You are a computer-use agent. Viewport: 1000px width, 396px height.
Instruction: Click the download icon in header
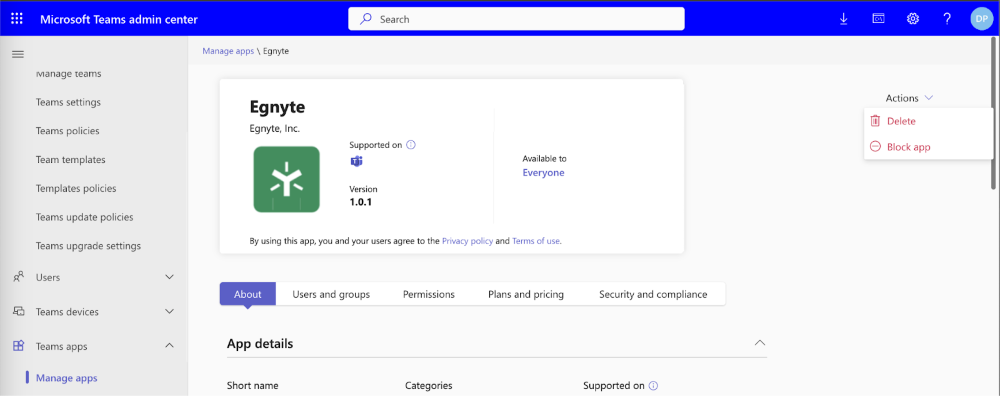point(844,19)
